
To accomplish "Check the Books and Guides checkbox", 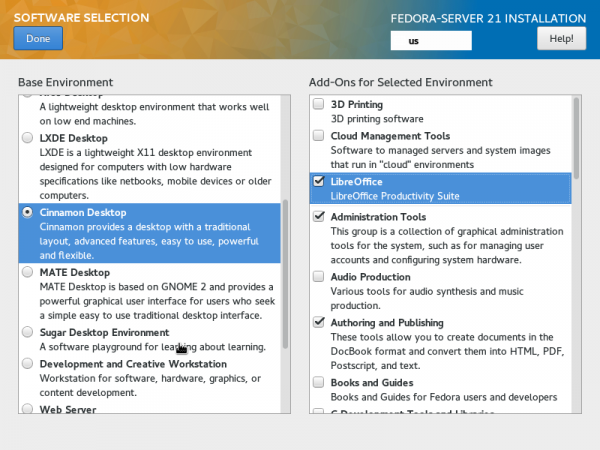I will (318, 382).
